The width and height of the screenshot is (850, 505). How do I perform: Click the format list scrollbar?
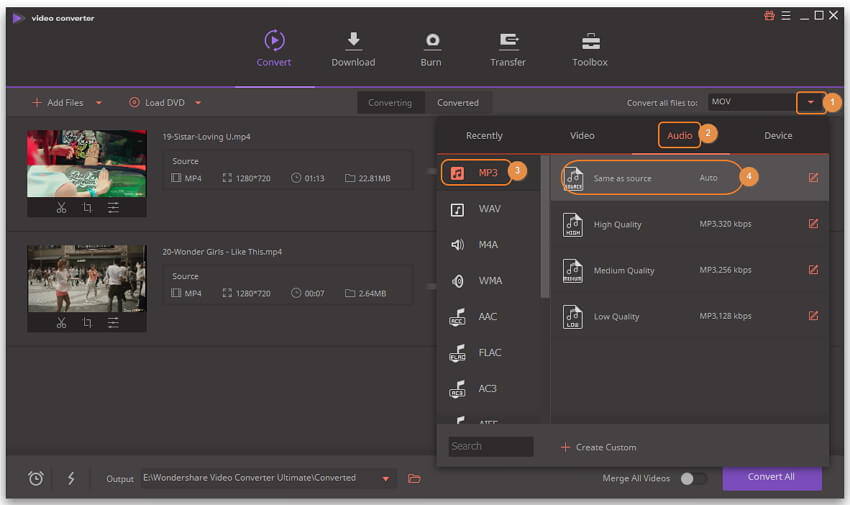545,226
